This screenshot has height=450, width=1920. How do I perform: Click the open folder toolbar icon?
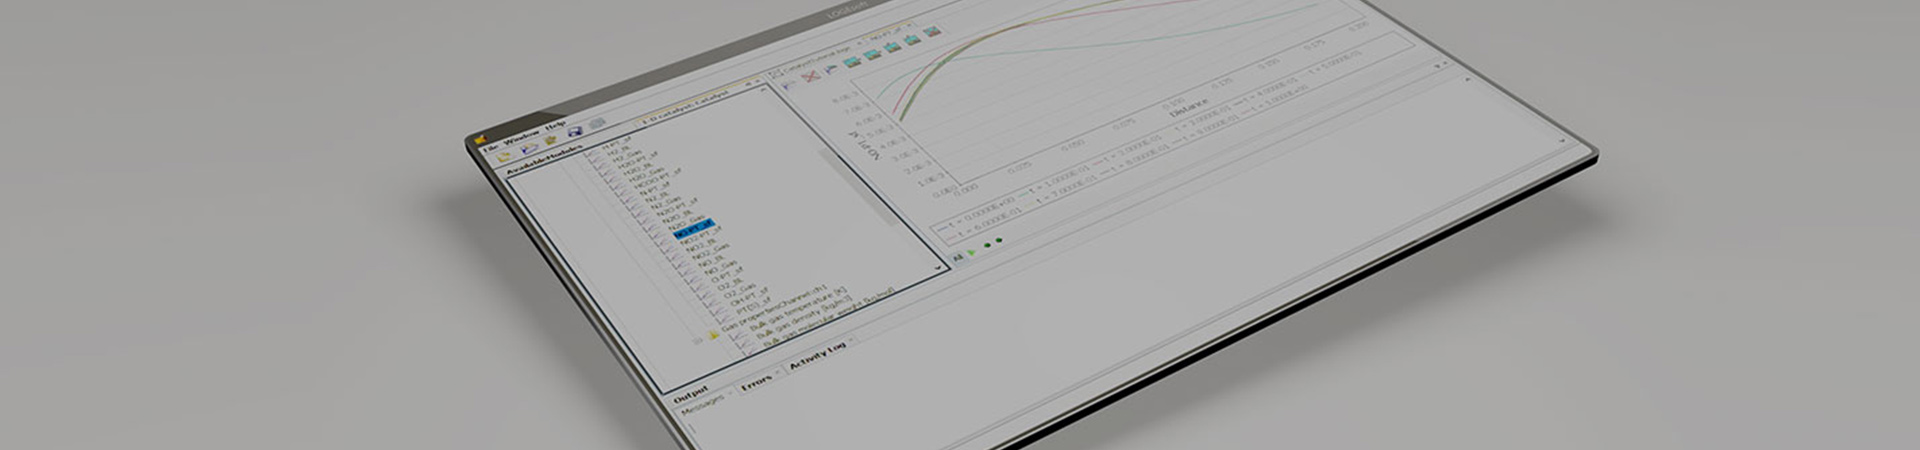coord(527,148)
